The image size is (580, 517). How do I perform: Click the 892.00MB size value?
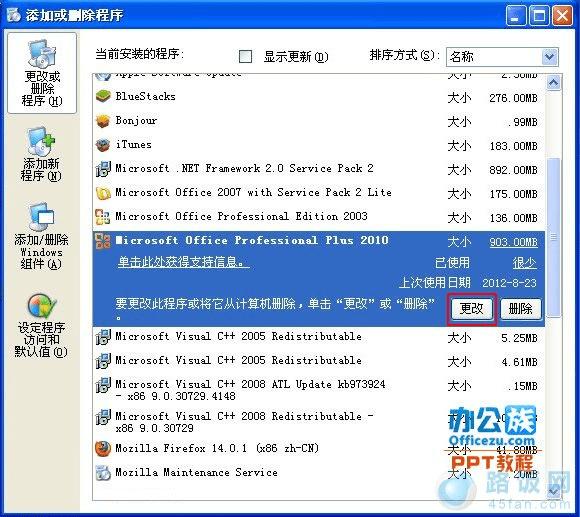point(513,170)
